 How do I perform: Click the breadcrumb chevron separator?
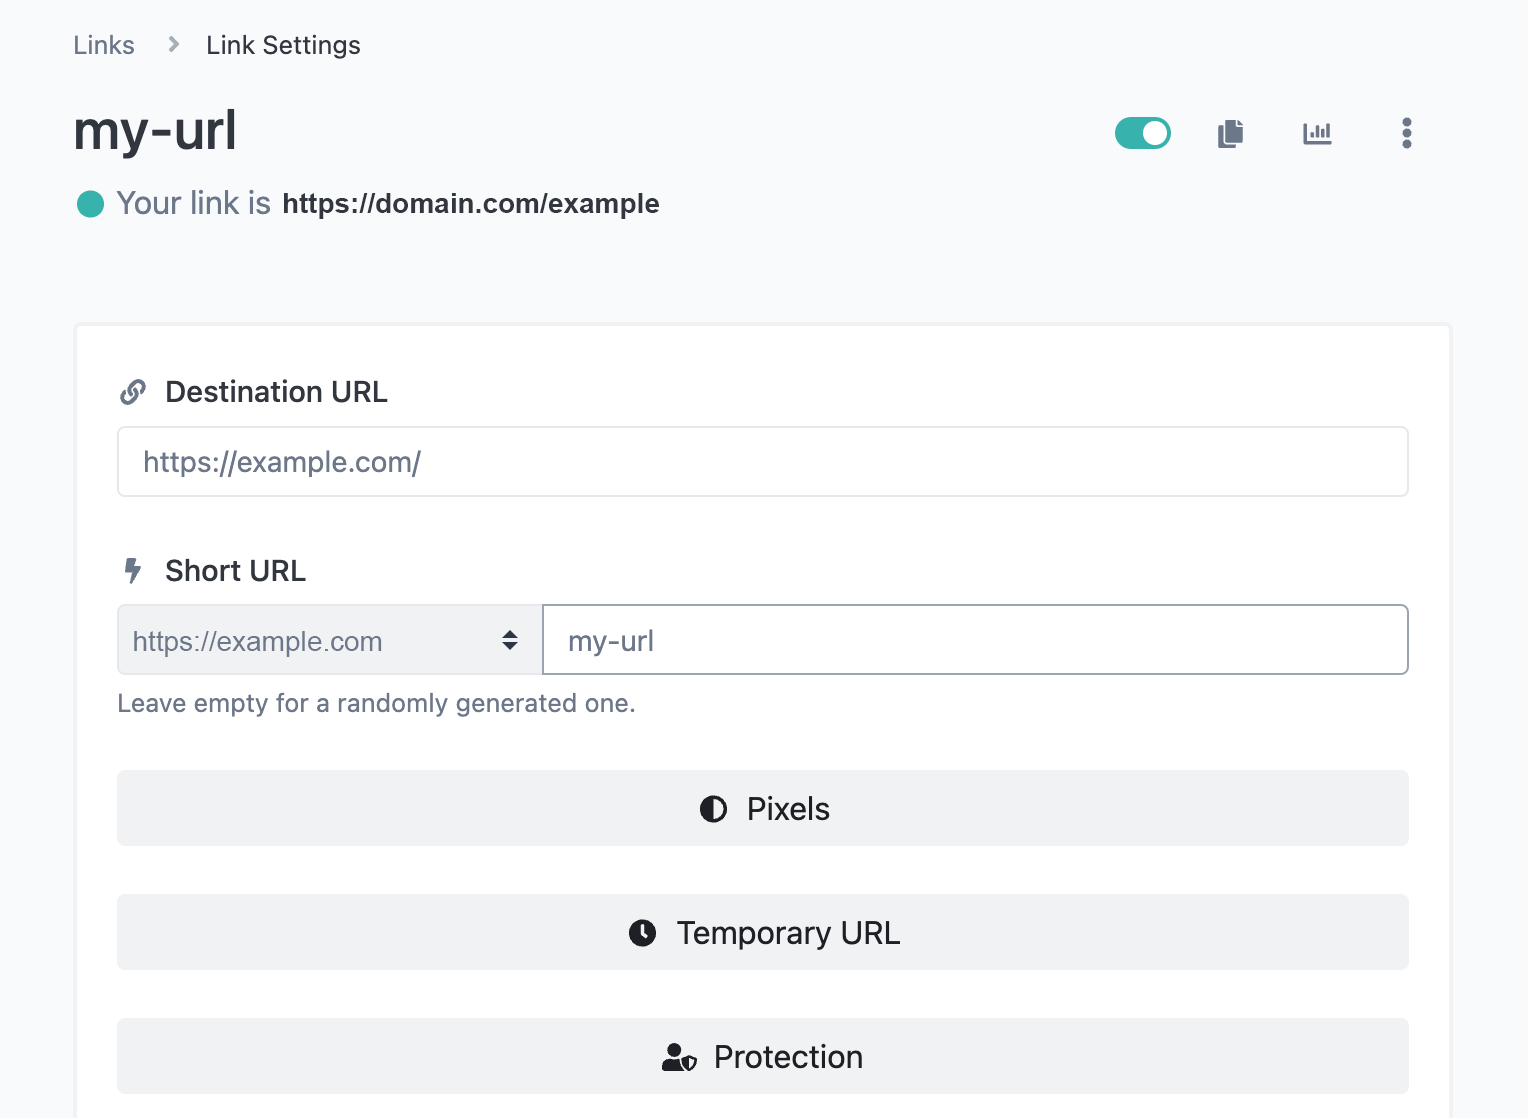pos(173,45)
